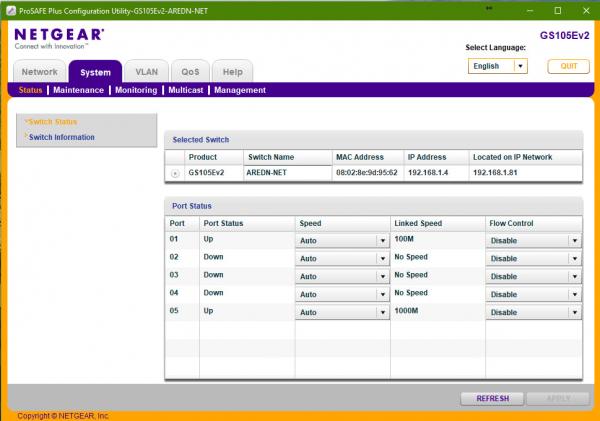Click No Speed value for port 02
The width and height of the screenshot is (600, 421).
click(411, 257)
